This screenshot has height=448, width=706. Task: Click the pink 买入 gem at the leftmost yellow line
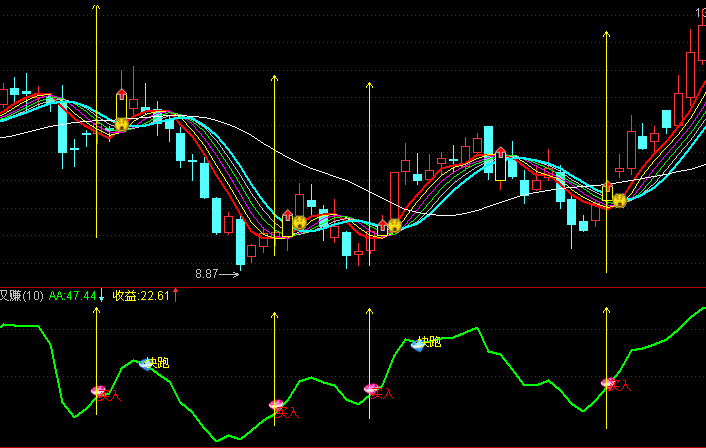pos(98,391)
